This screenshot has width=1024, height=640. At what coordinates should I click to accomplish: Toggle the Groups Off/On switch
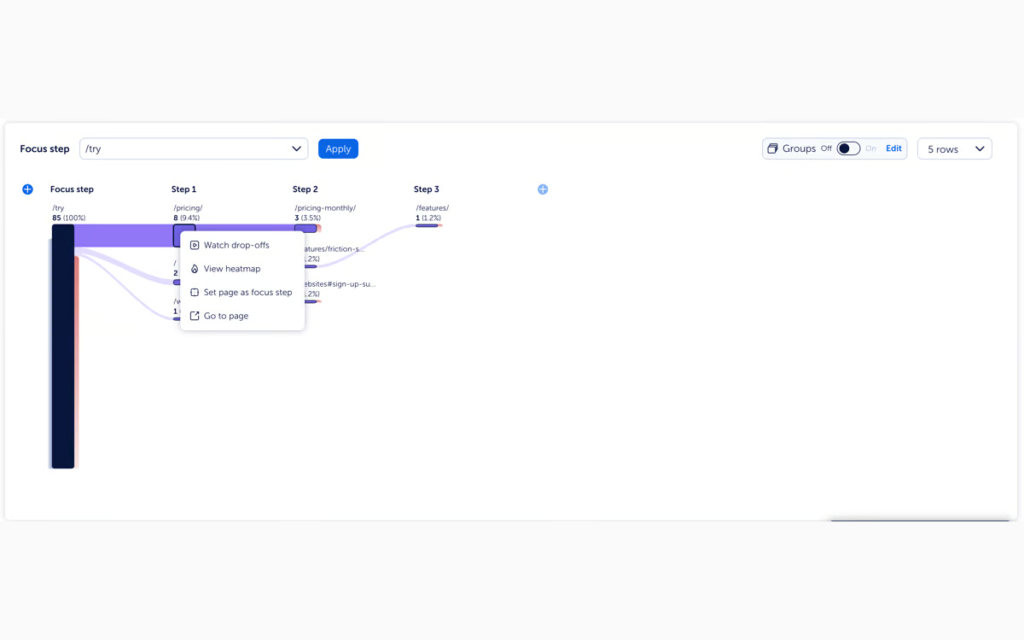848,149
